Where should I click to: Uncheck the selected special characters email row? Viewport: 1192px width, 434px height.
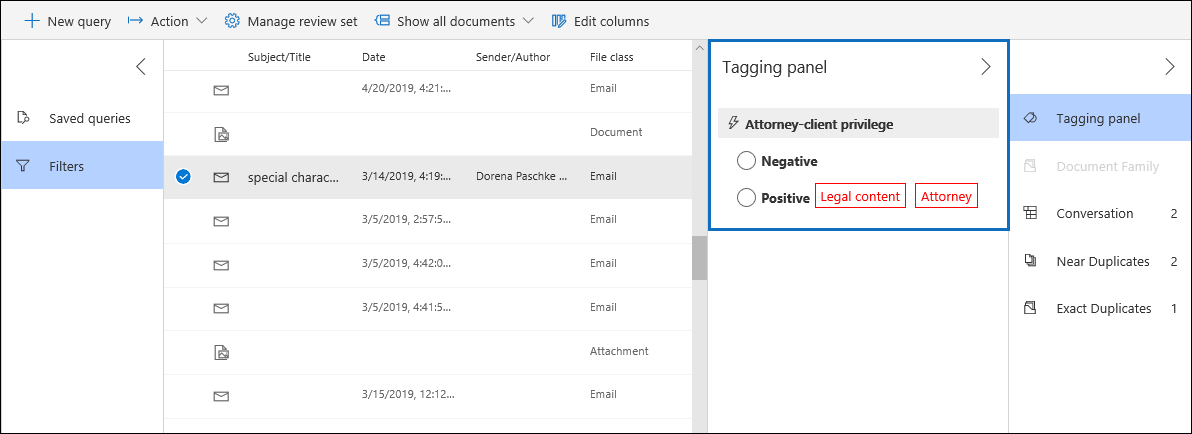(x=183, y=177)
